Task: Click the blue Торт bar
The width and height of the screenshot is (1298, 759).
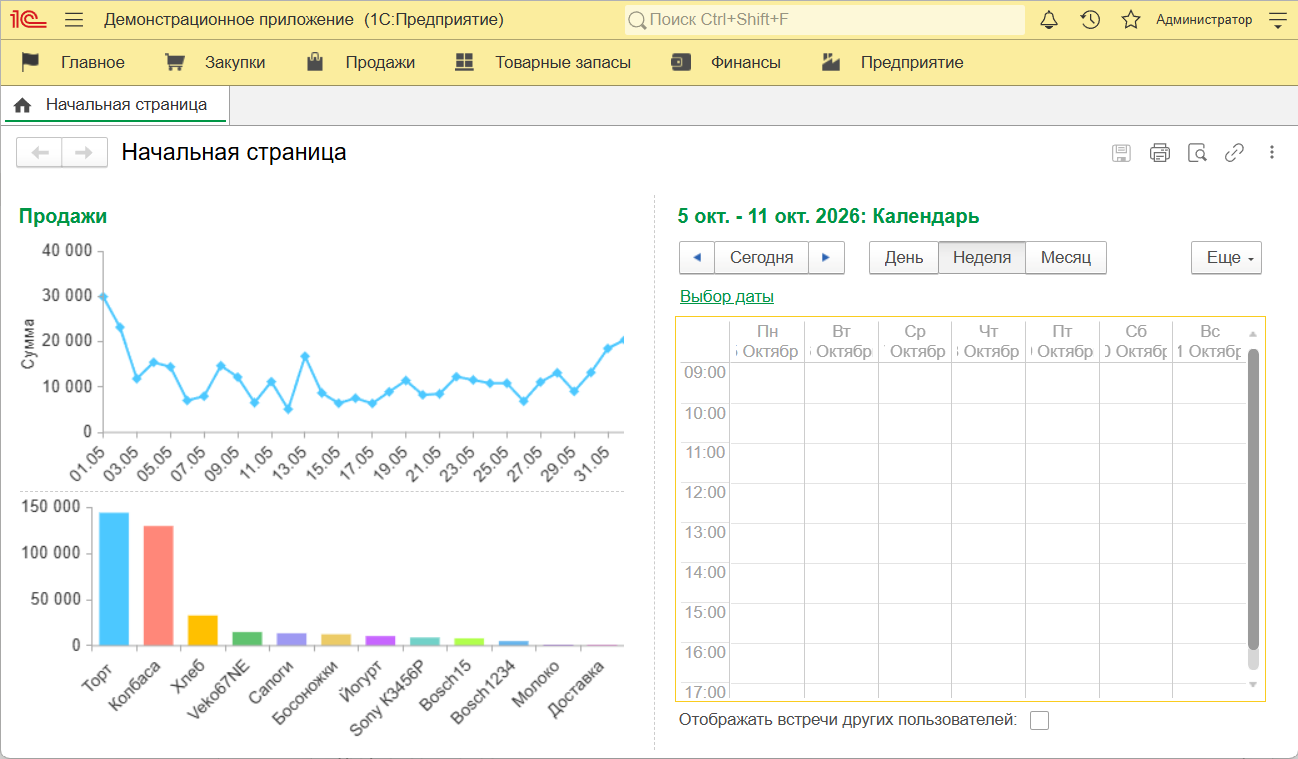Action: pyautogui.click(x=114, y=579)
